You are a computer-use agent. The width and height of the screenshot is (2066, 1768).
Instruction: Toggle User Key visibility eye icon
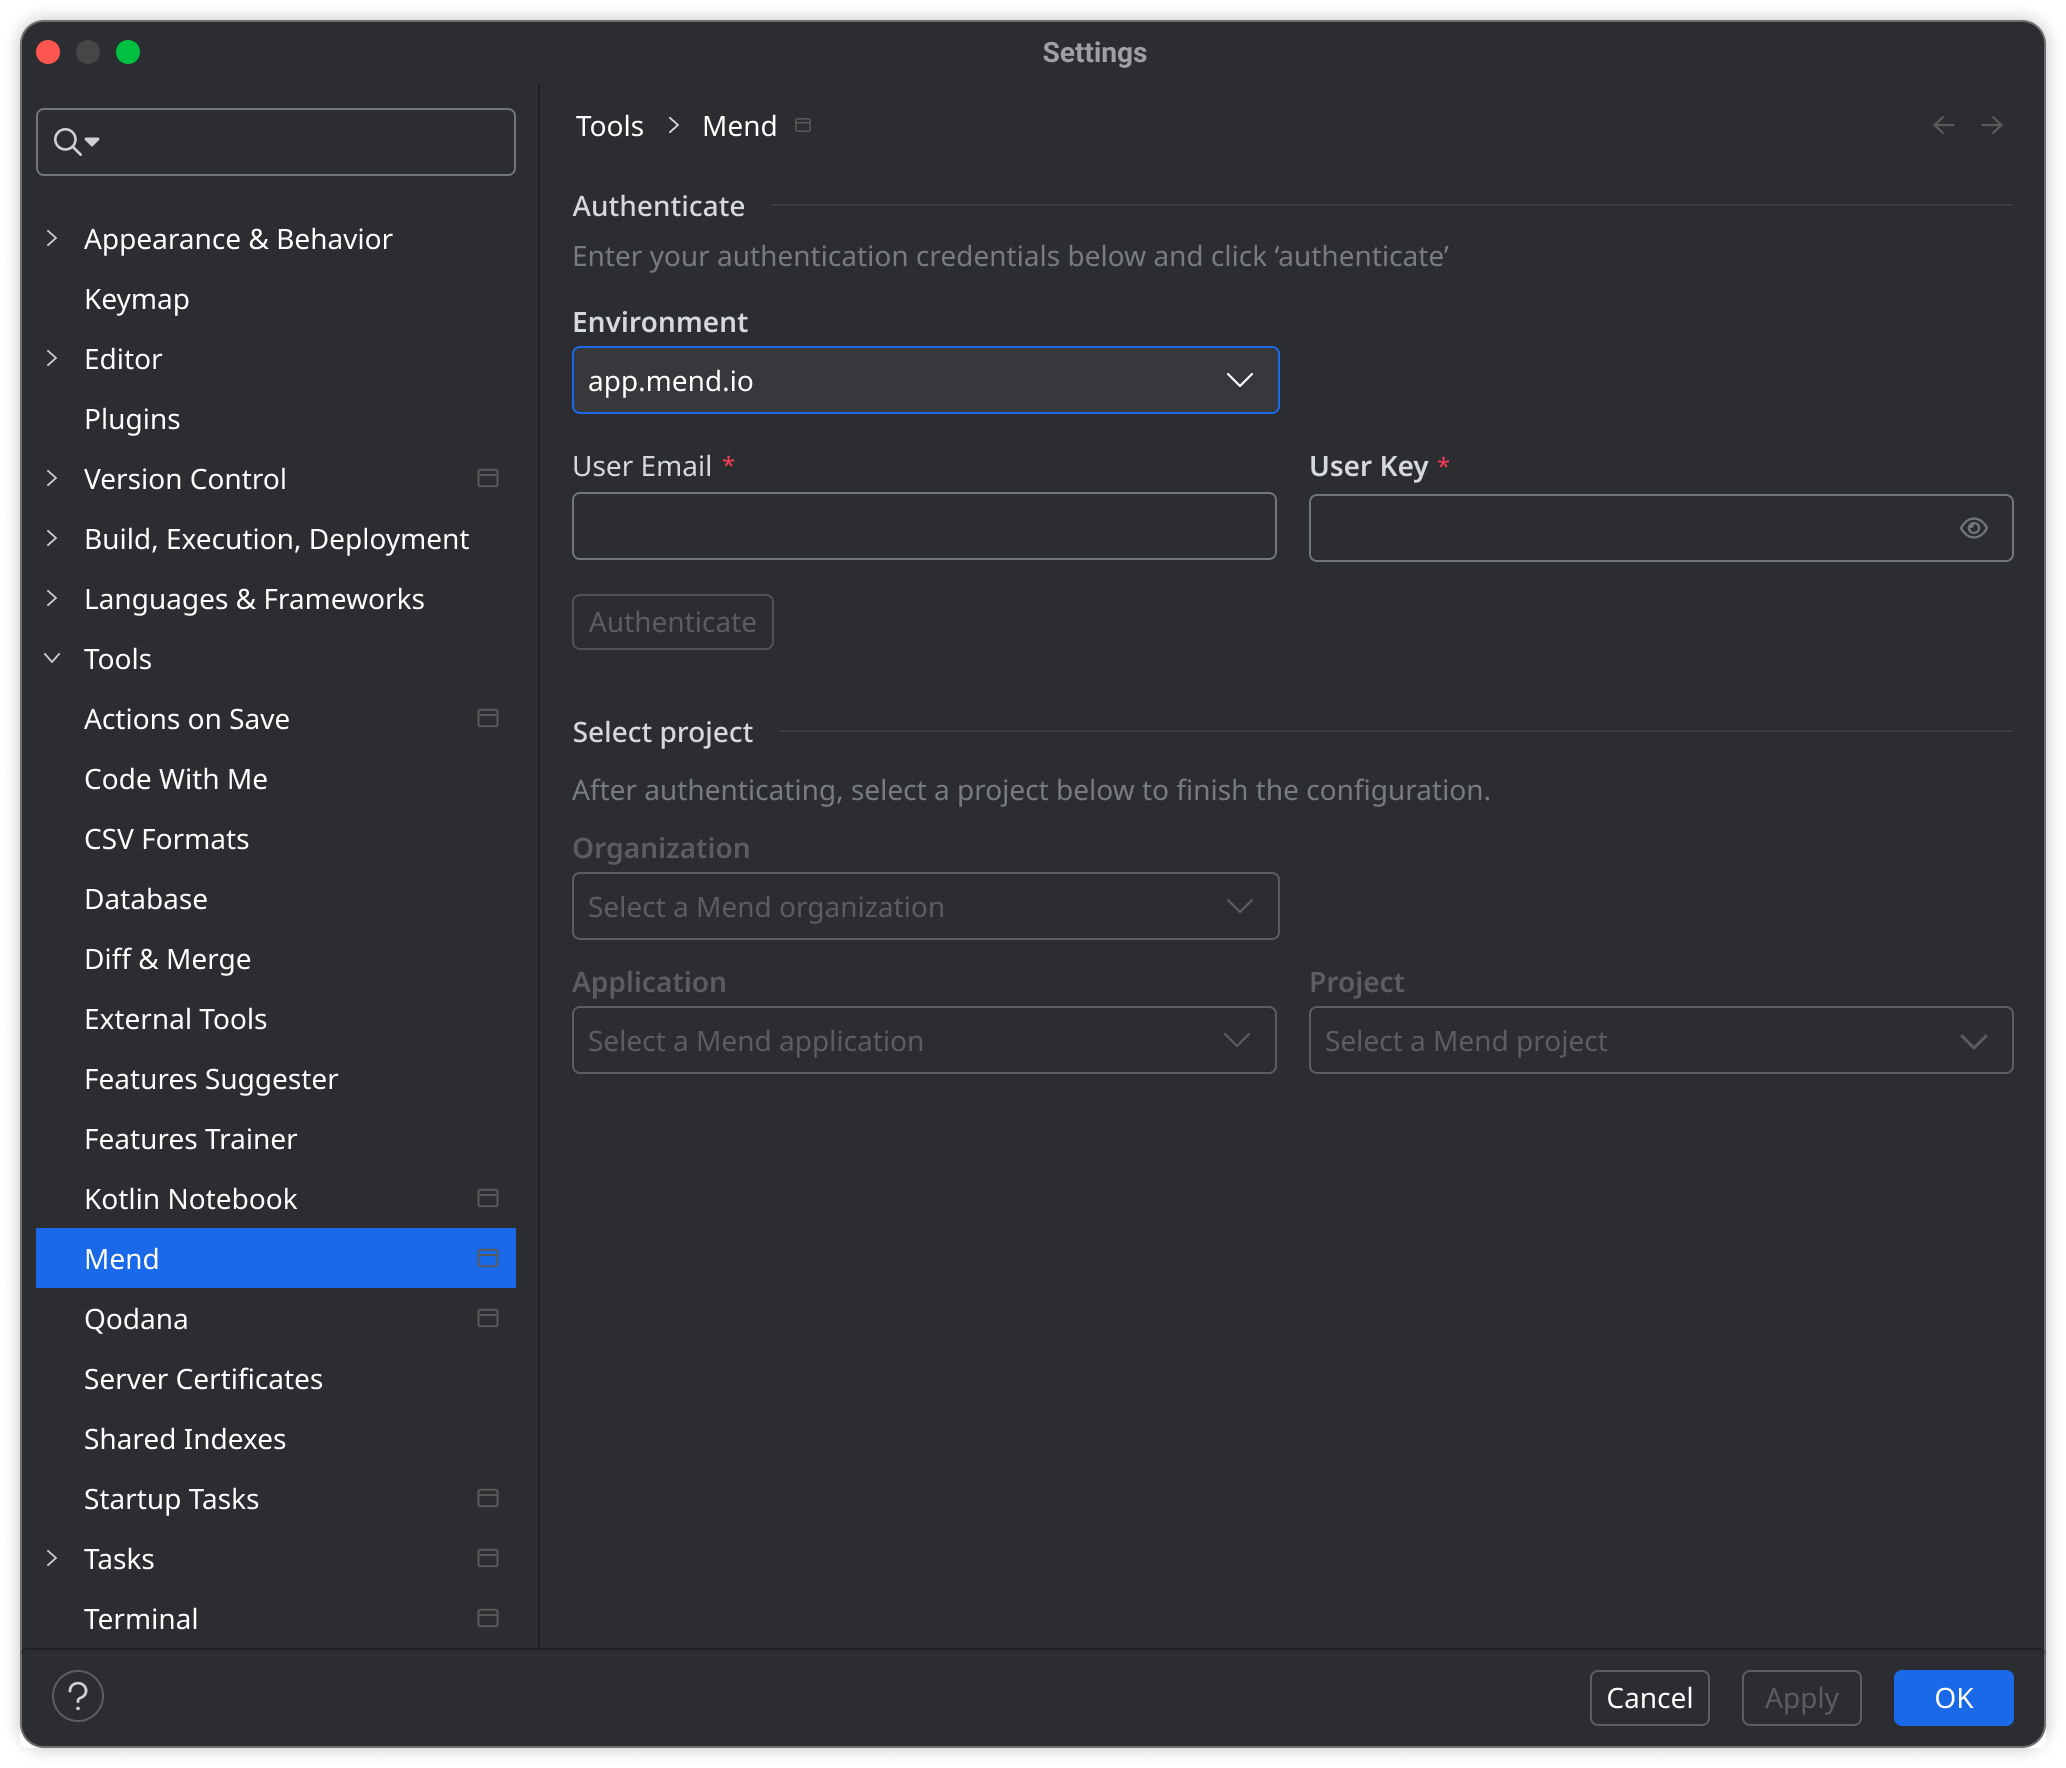(1973, 528)
